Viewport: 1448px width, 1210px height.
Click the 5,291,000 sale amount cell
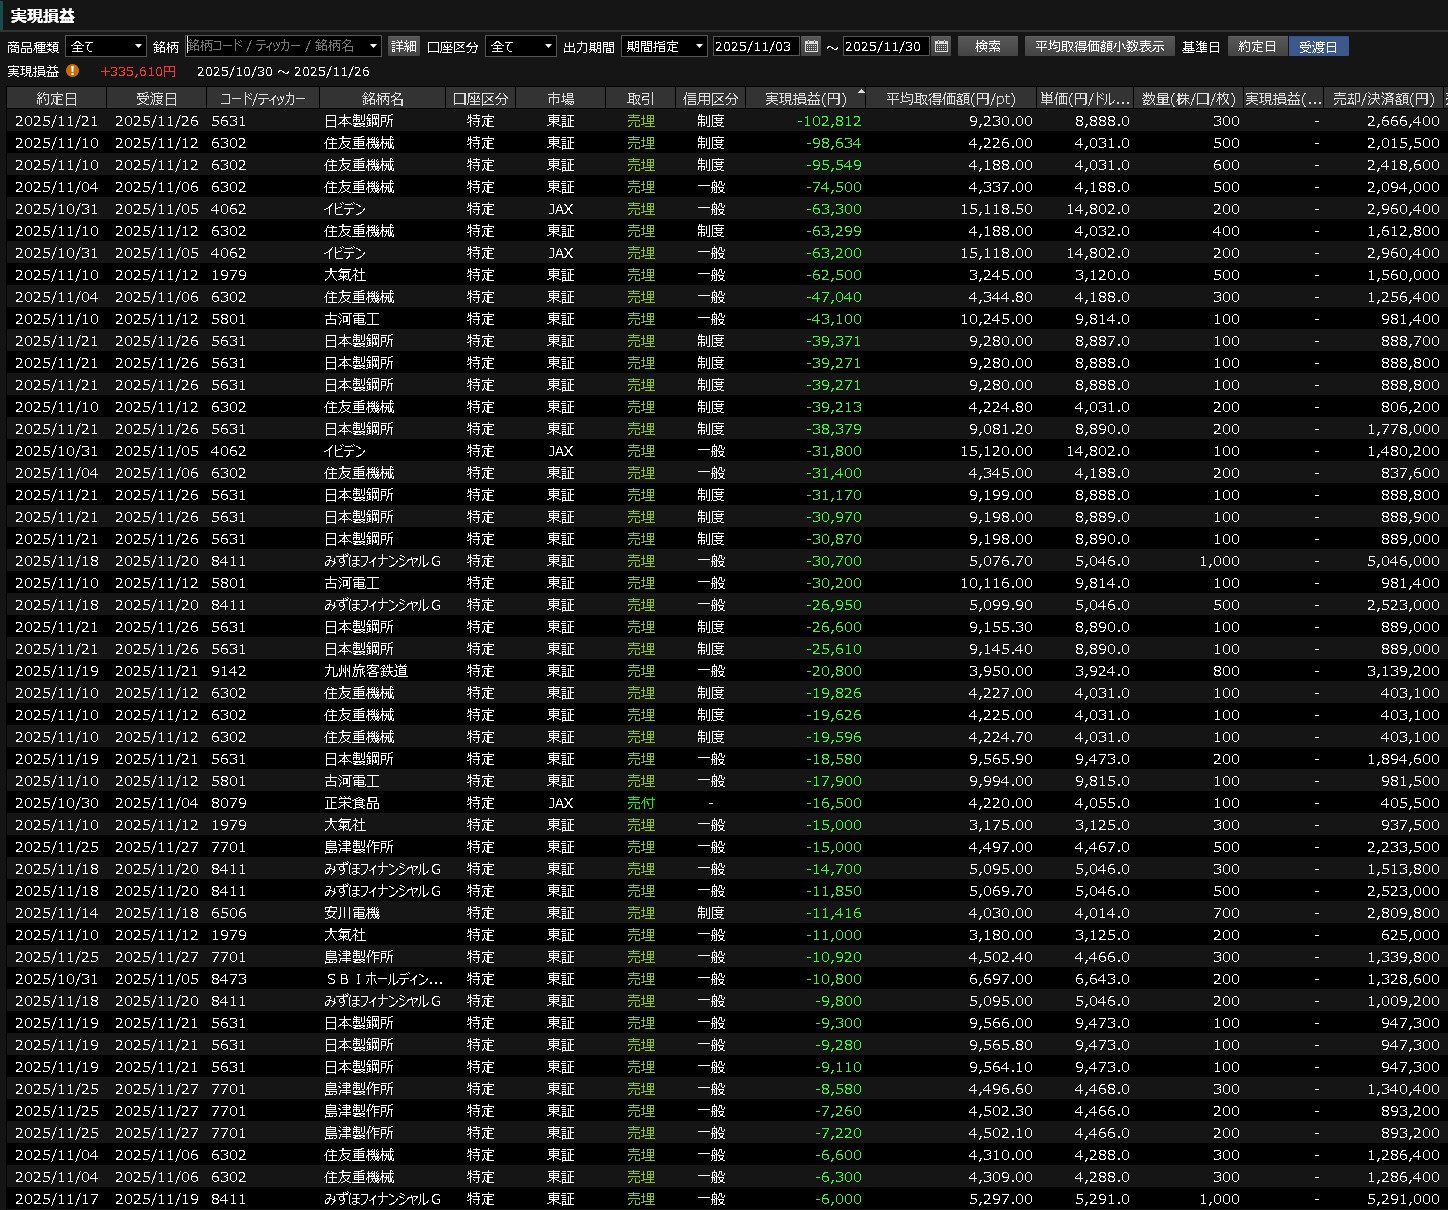pyautogui.click(x=1403, y=1198)
